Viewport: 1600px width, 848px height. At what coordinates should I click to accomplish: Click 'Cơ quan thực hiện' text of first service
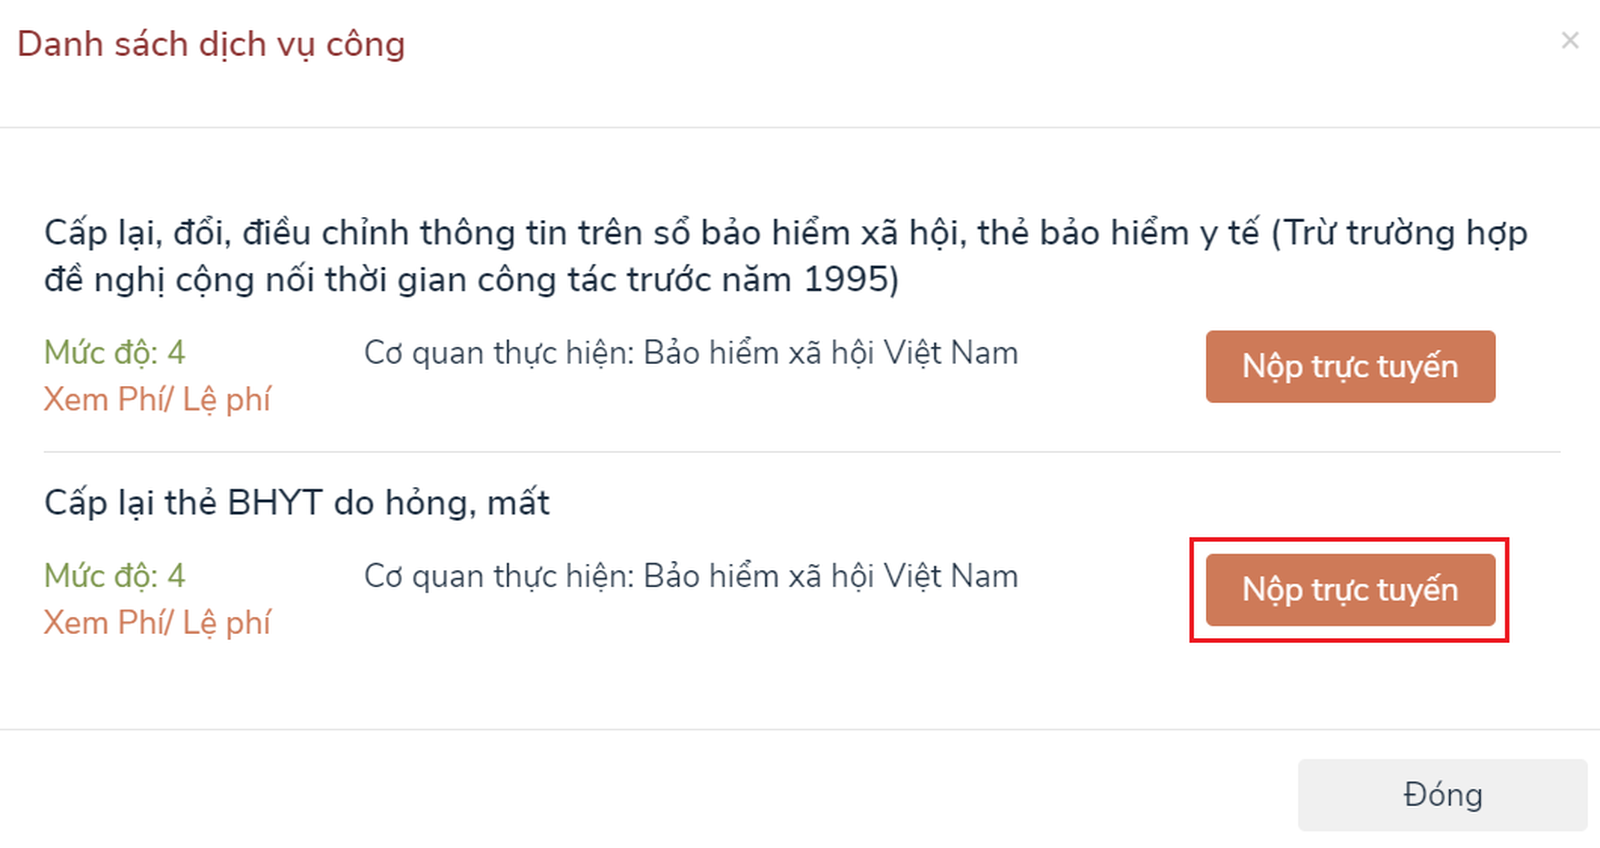click(498, 353)
